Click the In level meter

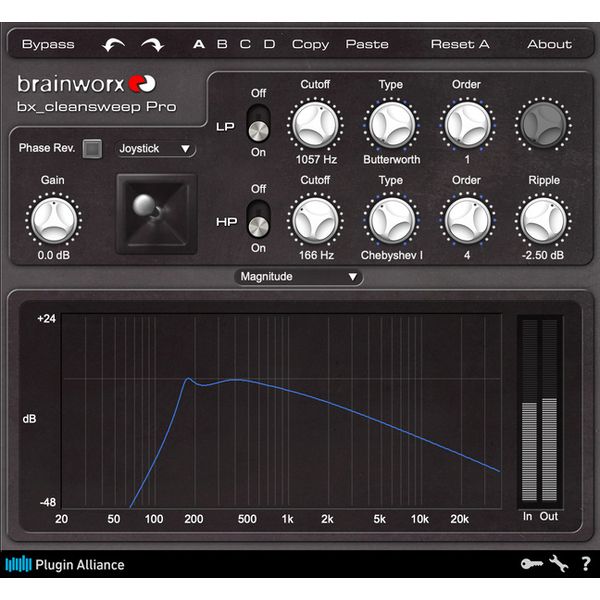tap(529, 410)
